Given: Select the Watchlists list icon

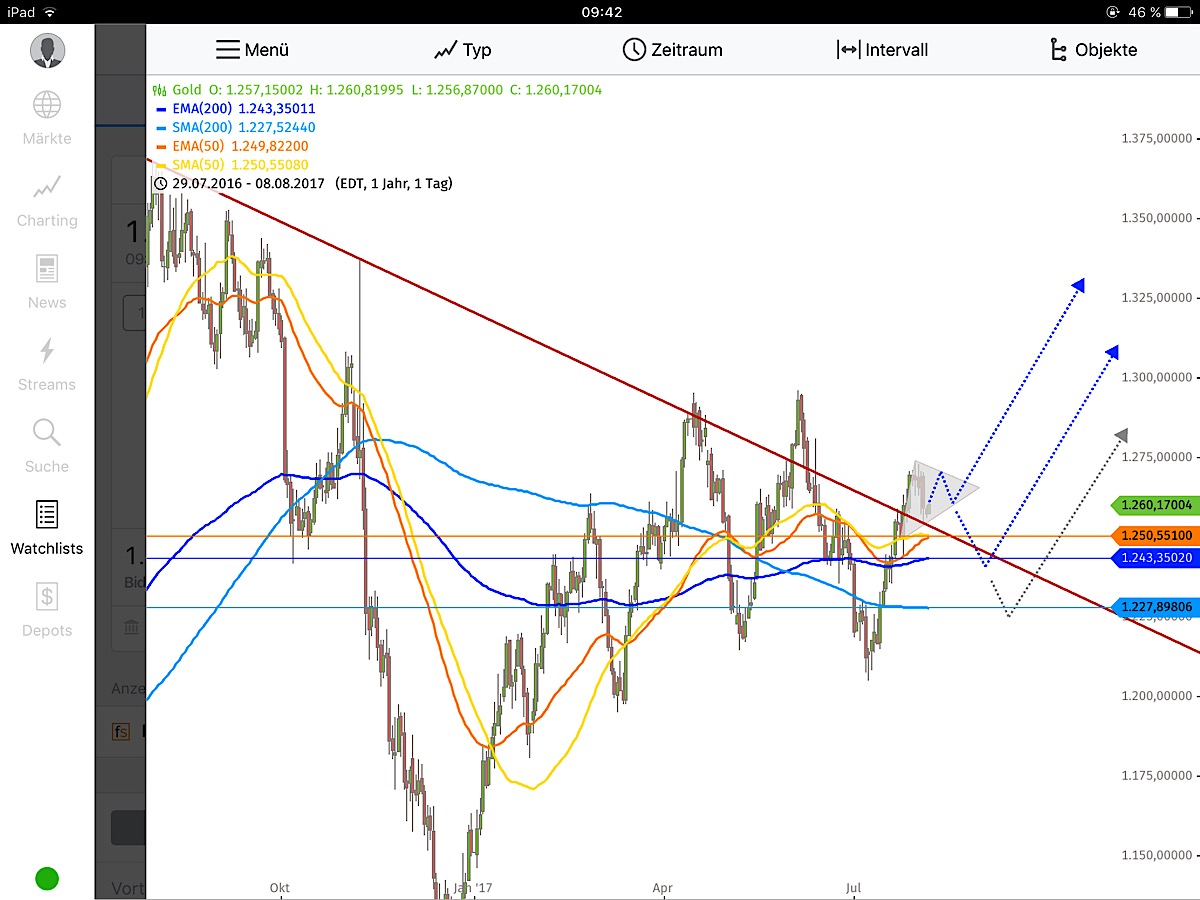Looking at the screenshot, I should tap(45, 516).
